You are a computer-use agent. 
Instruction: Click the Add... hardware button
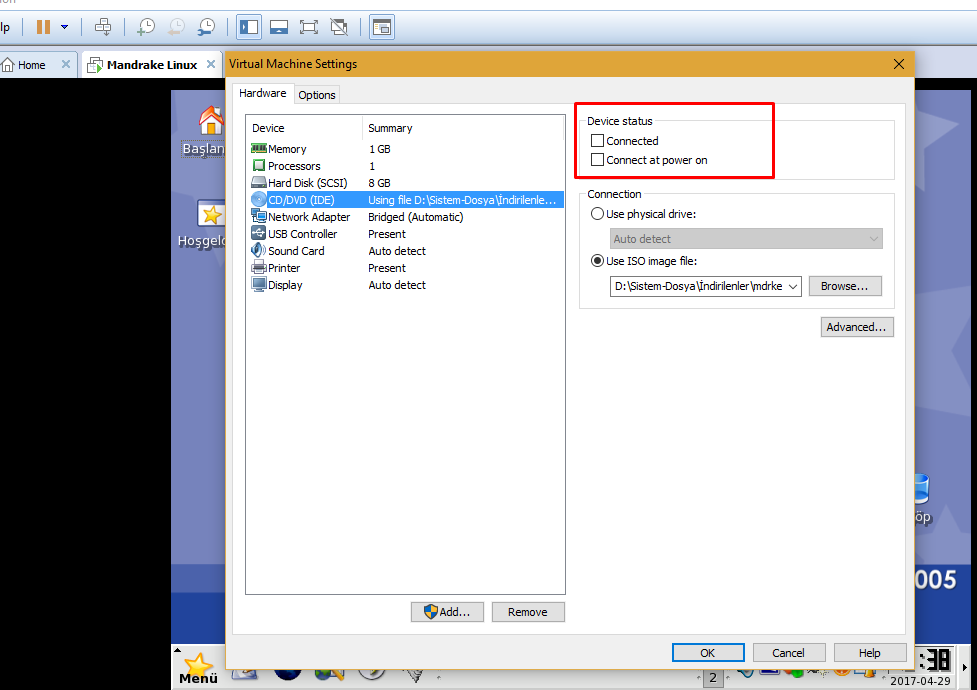point(447,611)
